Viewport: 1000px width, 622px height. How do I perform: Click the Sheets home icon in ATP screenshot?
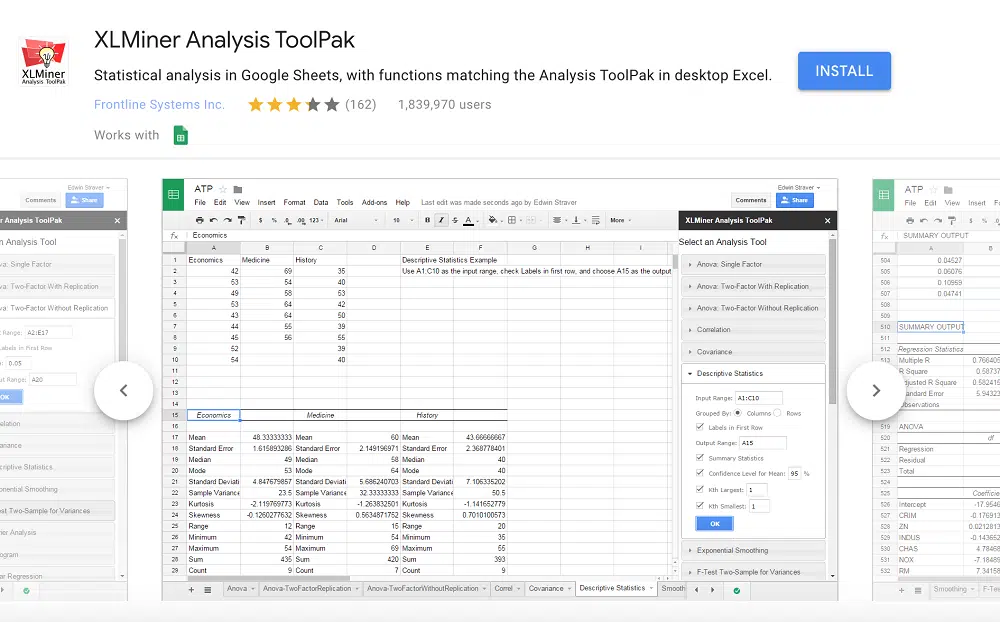click(173, 195)
